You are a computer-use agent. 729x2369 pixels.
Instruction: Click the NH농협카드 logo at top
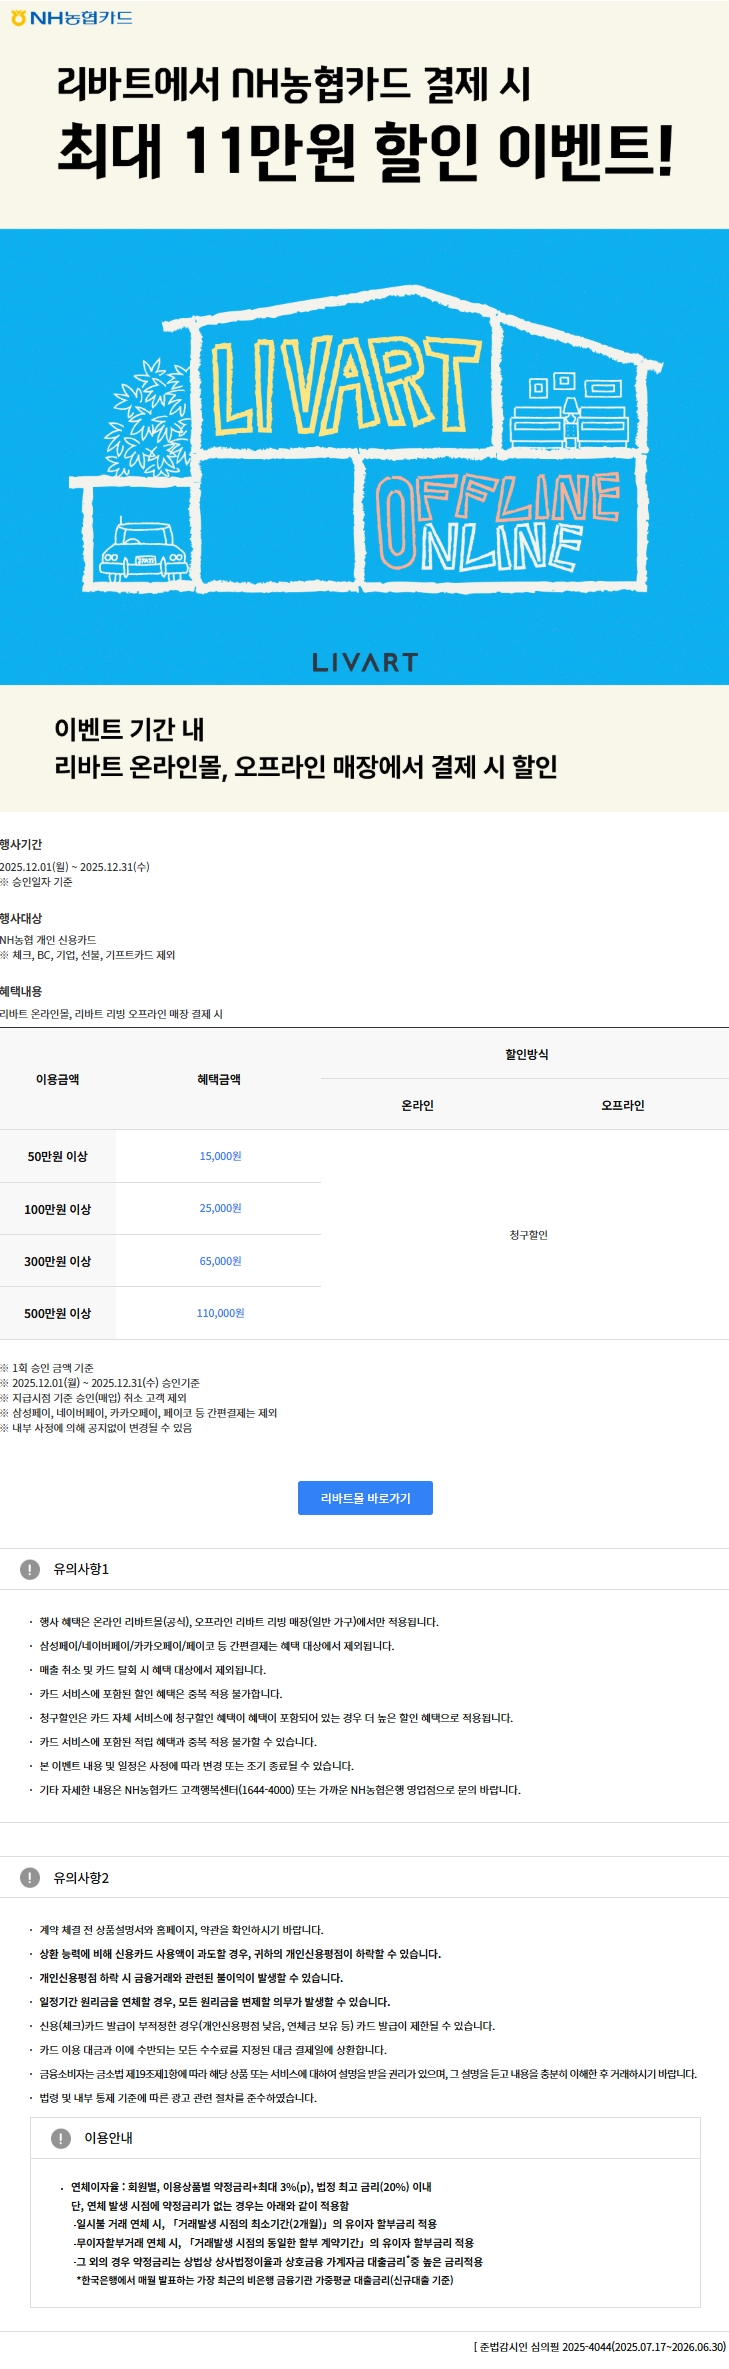[71, 18]
